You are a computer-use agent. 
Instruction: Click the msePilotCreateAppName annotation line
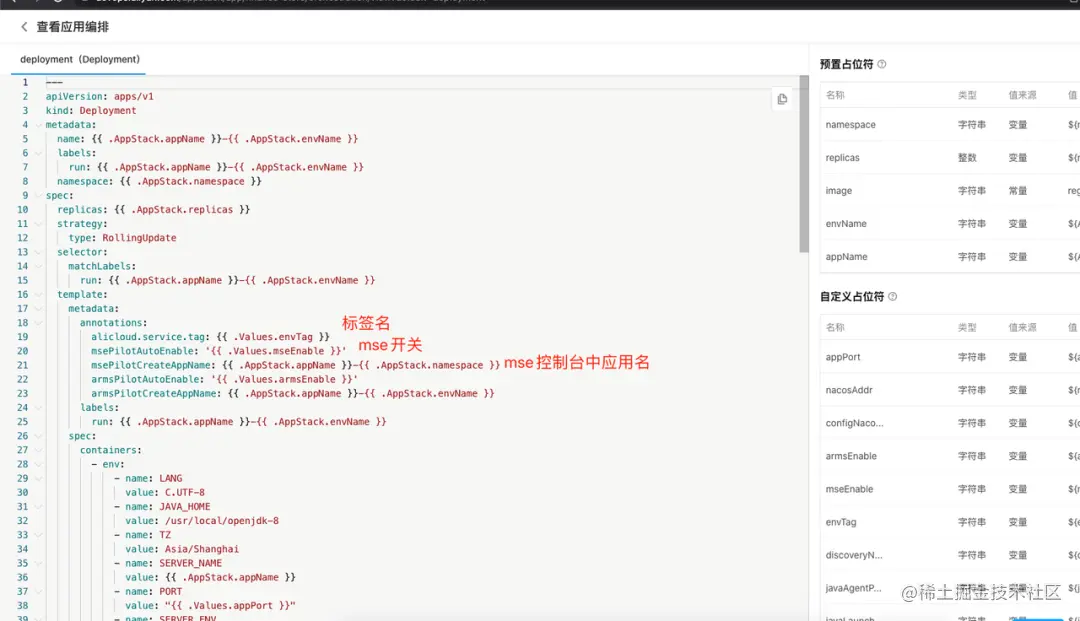click(295, 365)
